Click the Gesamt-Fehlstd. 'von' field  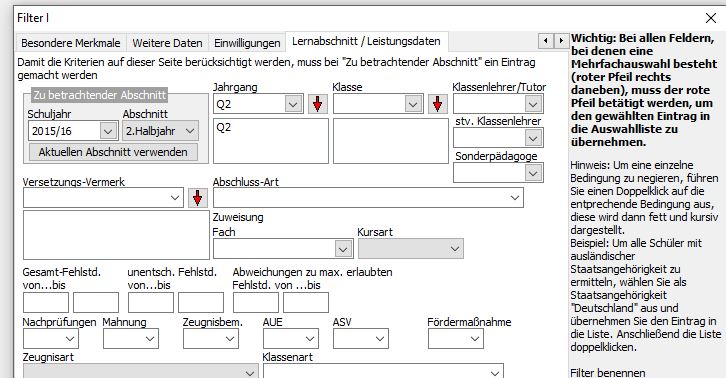(46, 302)
